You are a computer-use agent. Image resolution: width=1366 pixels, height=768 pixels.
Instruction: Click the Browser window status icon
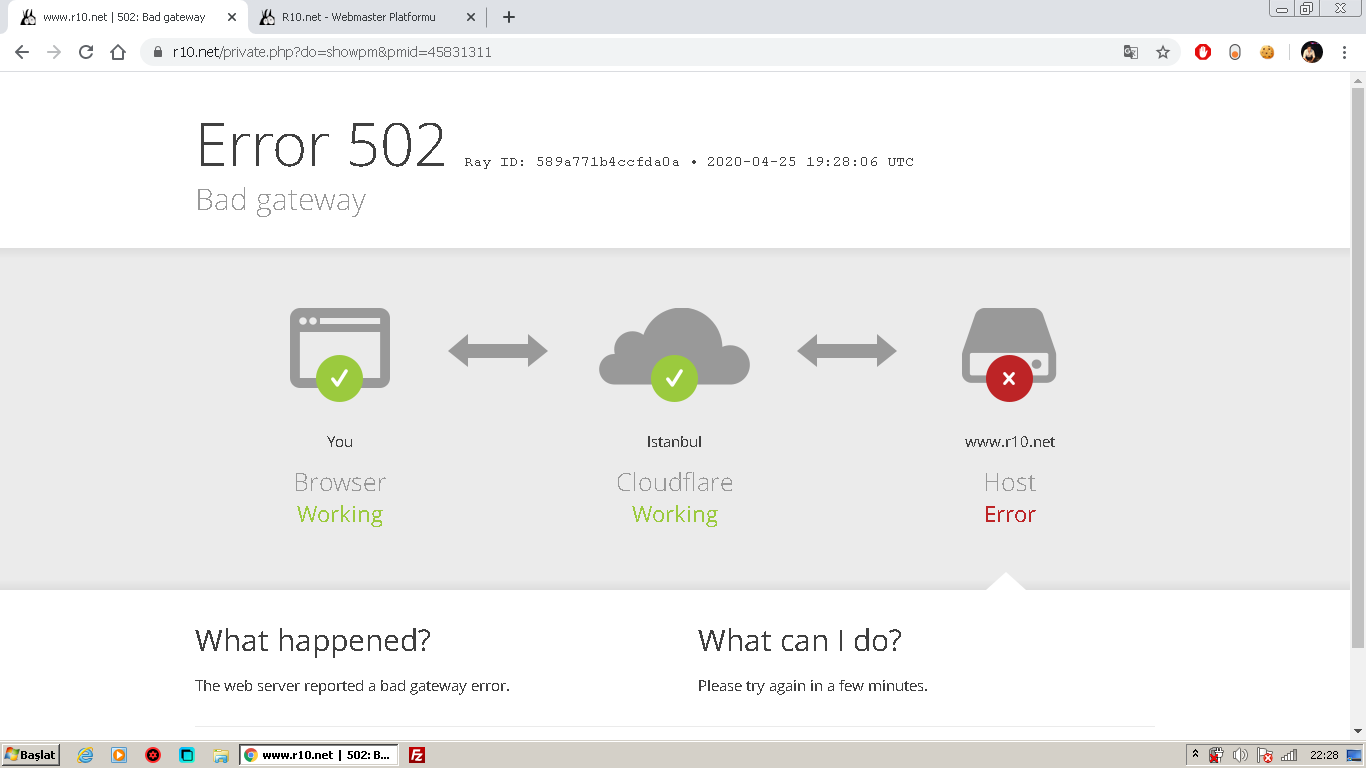(340, 354)
